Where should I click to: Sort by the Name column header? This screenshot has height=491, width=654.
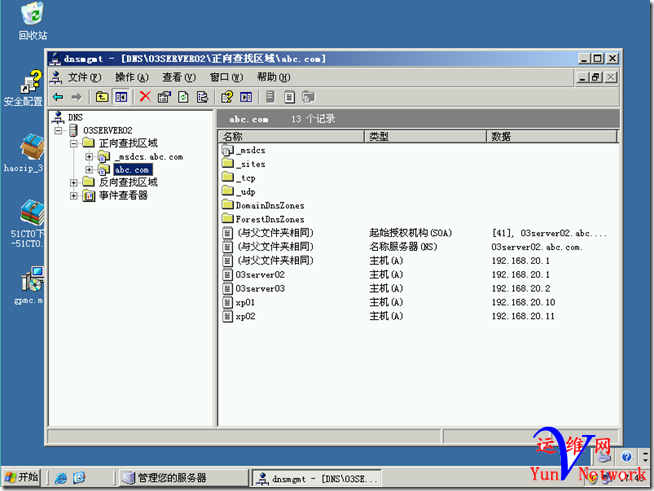click(291, 136)
